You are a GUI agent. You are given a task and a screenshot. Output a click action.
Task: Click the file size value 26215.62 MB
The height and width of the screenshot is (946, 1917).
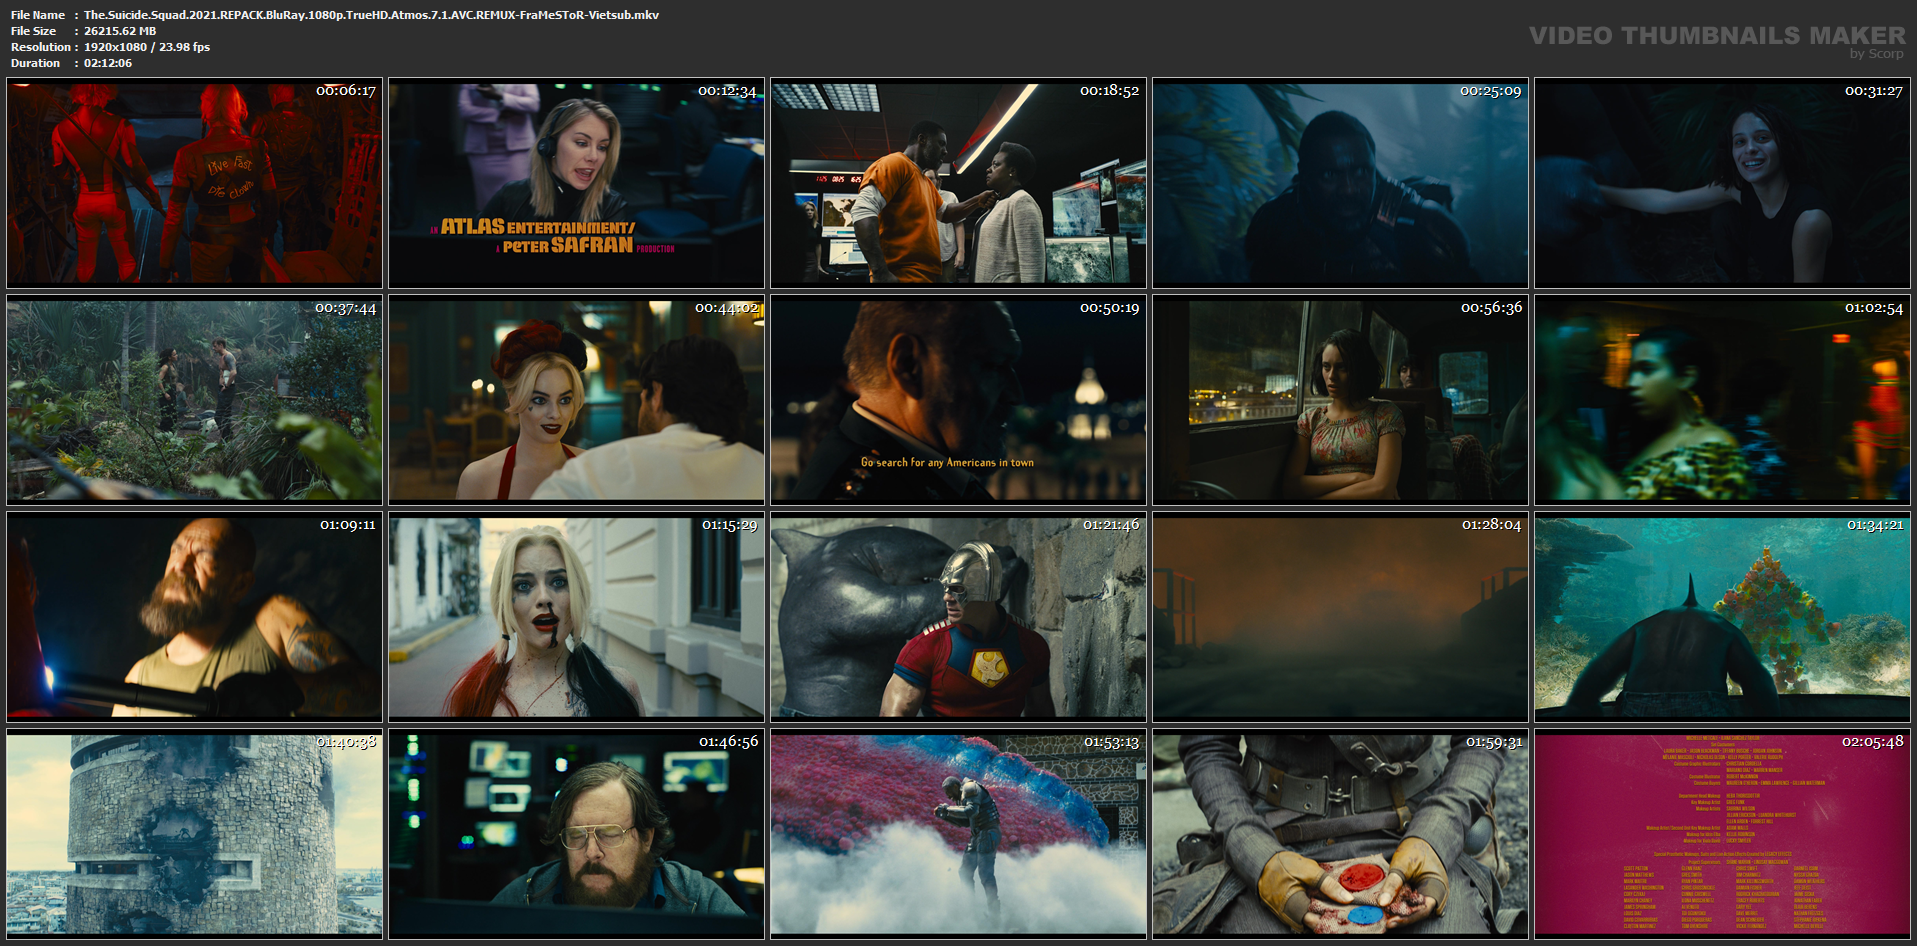(120, 31)
